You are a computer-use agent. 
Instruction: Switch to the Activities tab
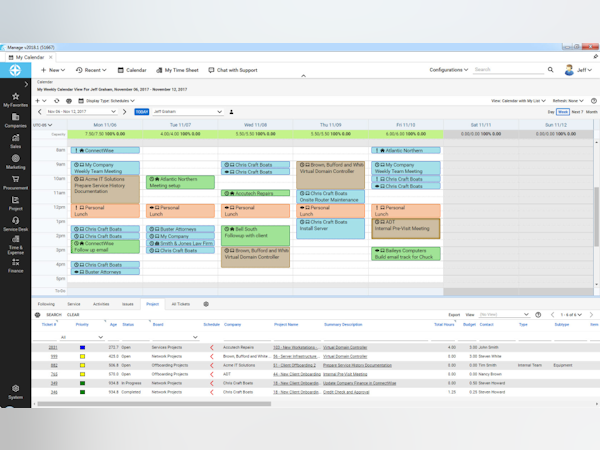click(101, 304)
